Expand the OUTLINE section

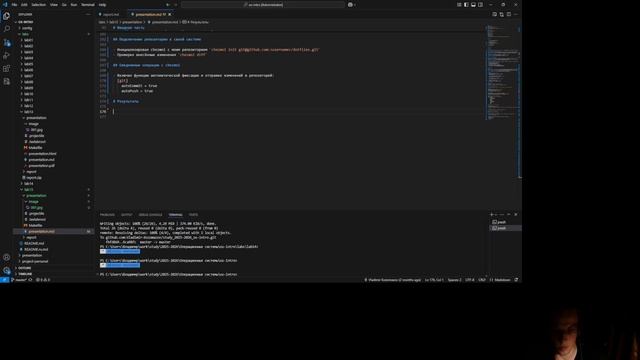(x=53, y=268)
